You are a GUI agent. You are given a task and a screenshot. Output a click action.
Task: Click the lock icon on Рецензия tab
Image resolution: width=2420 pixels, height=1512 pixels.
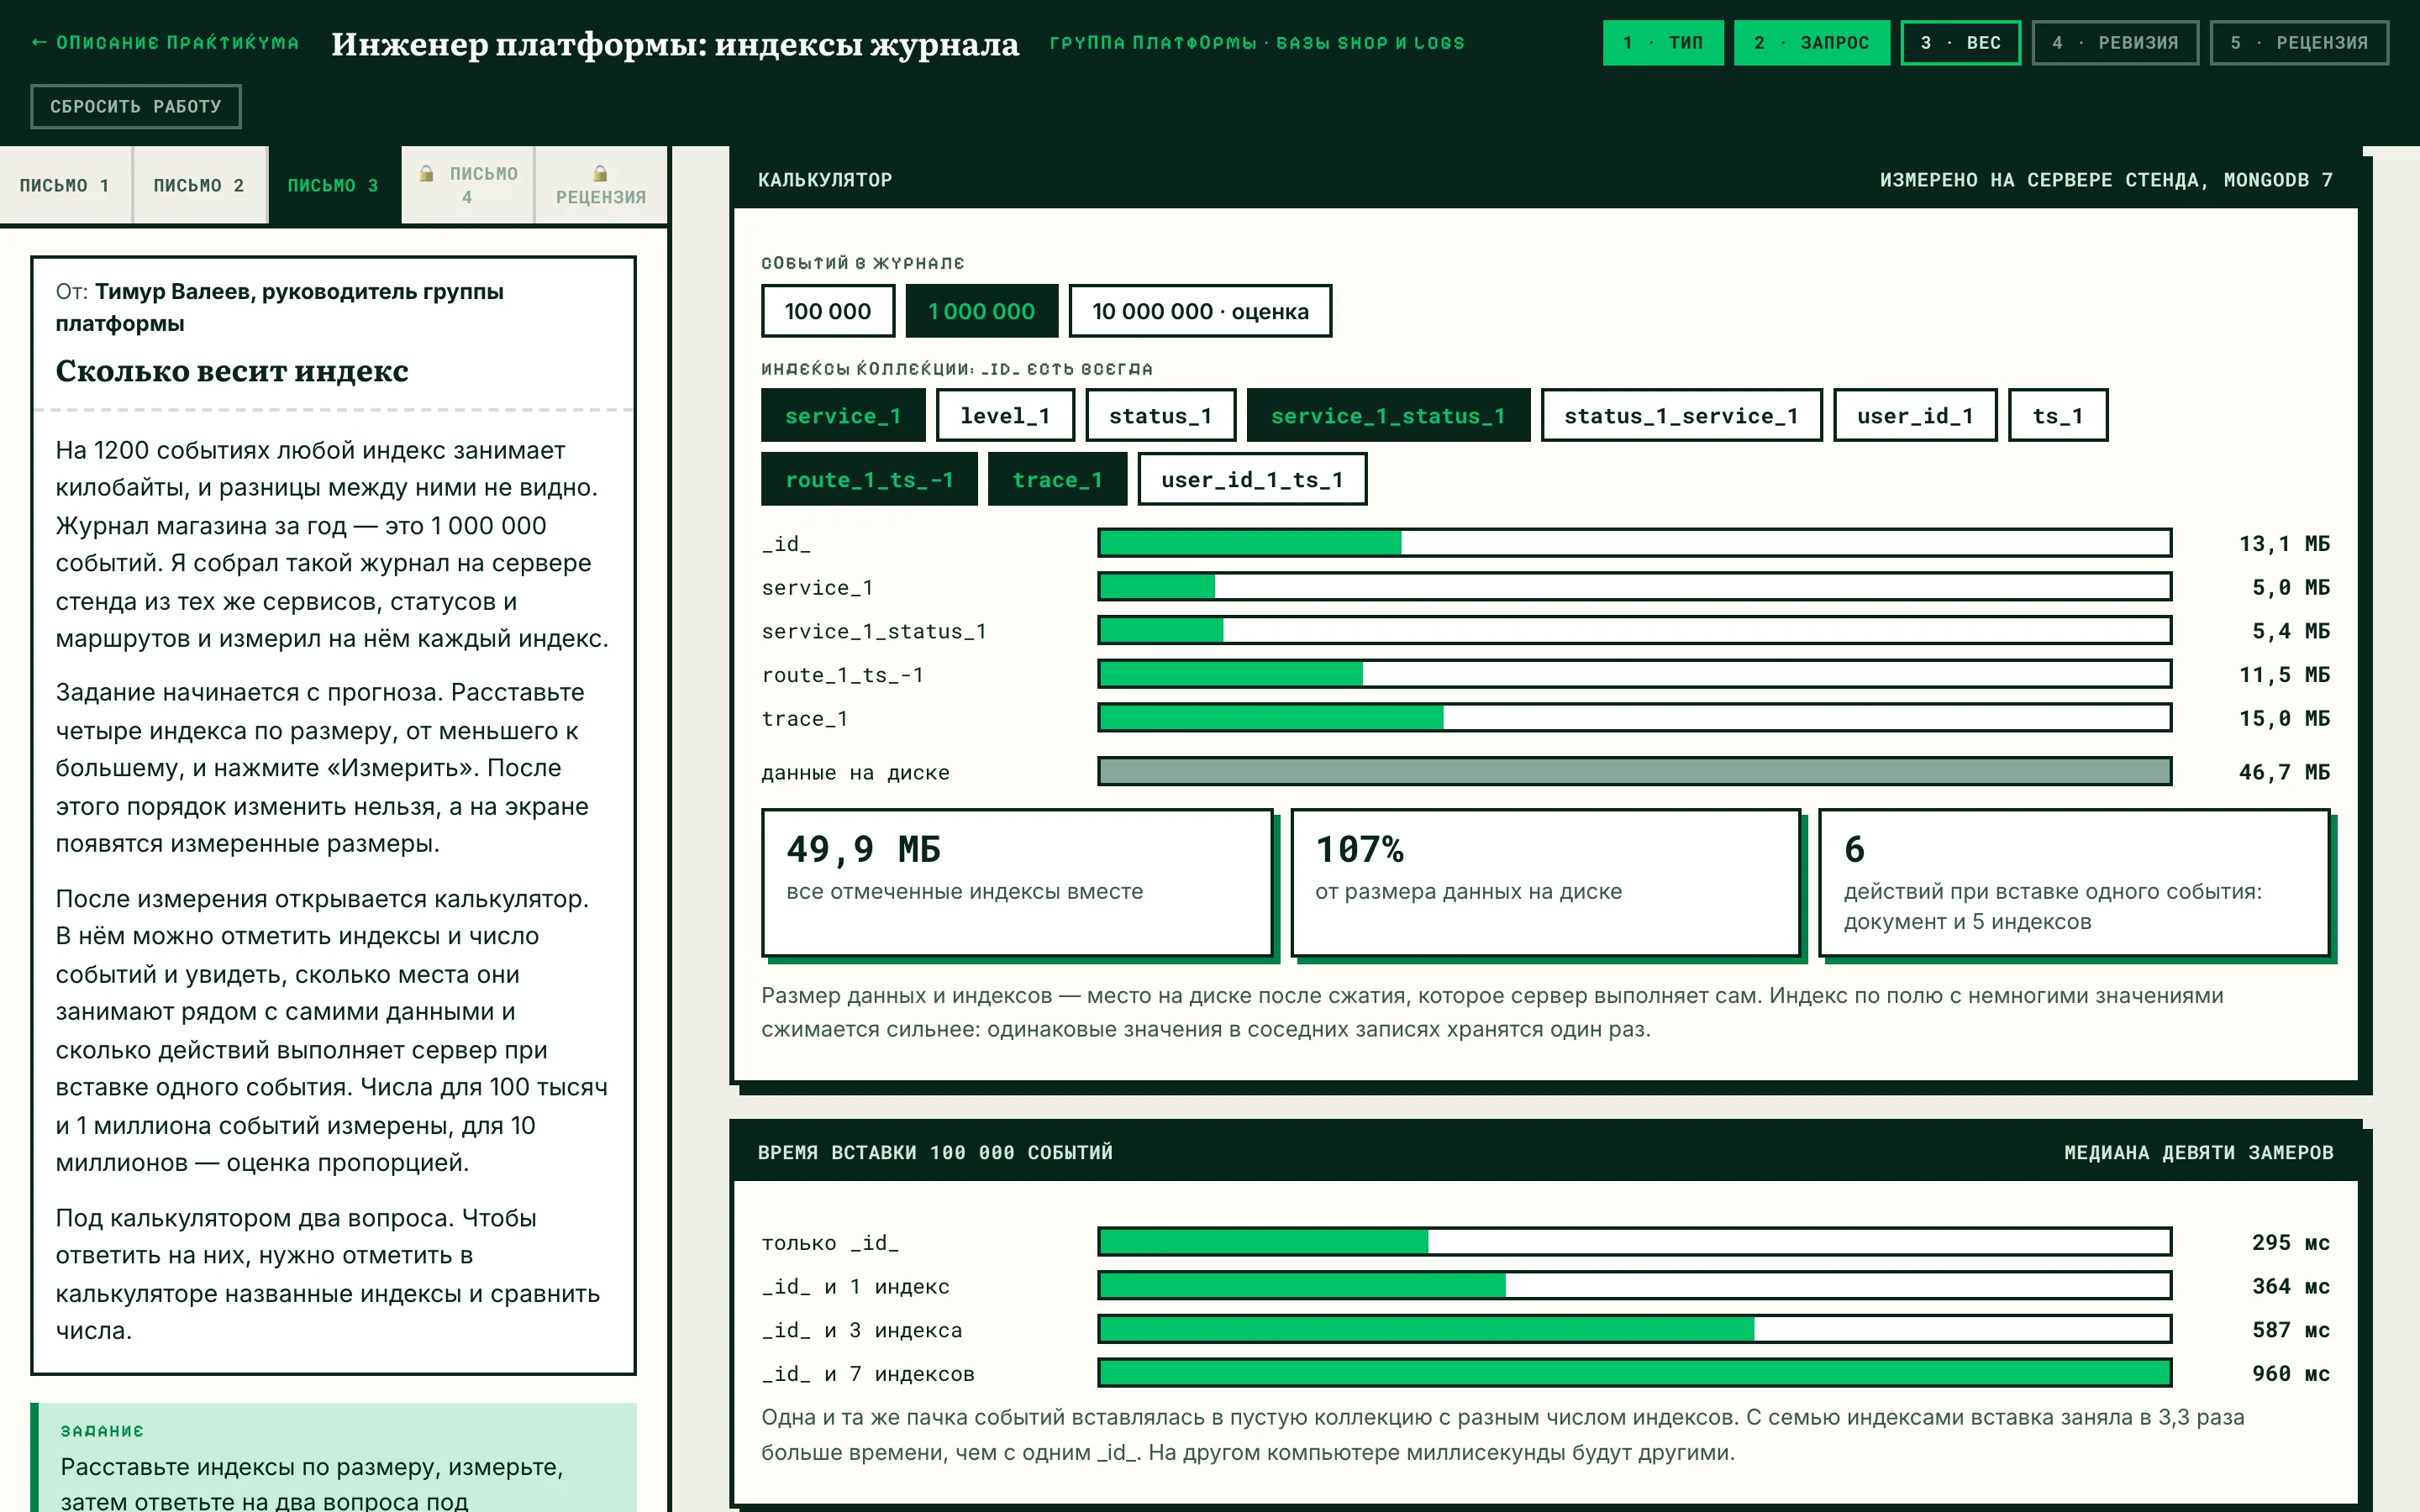(600, 174)
